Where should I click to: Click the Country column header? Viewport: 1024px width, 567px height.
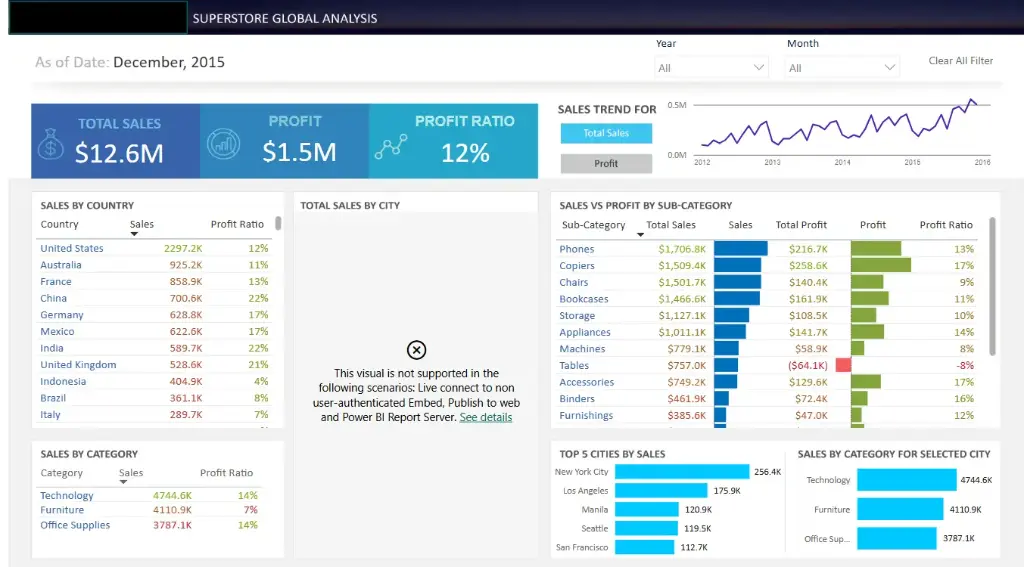(59, 224)
